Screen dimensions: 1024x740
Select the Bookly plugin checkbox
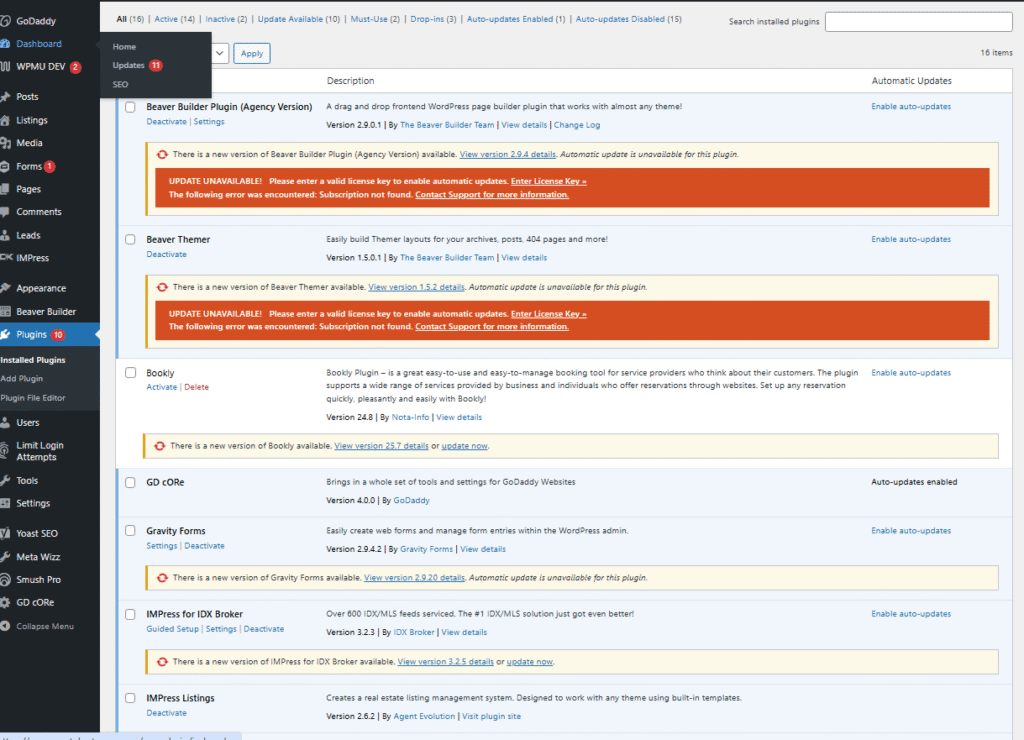click(131, 373)
